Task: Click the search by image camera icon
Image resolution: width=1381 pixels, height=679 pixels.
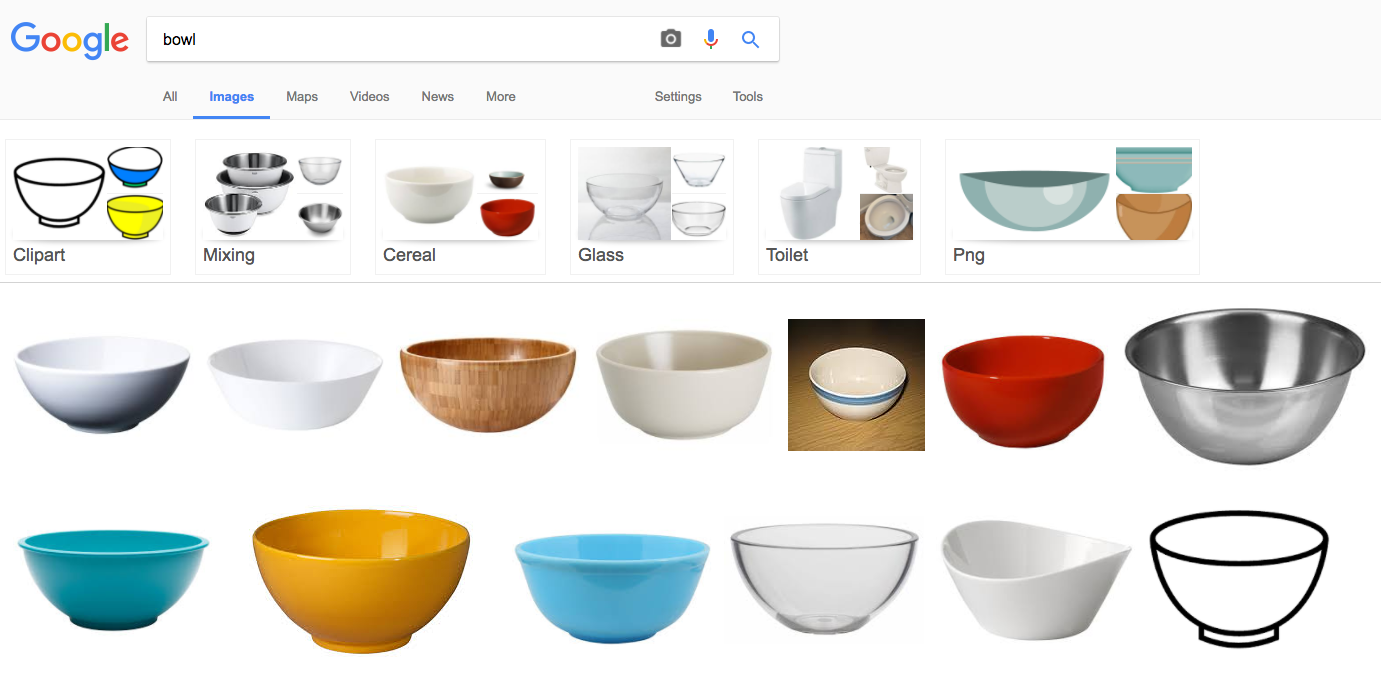Action: click(670, 38)
